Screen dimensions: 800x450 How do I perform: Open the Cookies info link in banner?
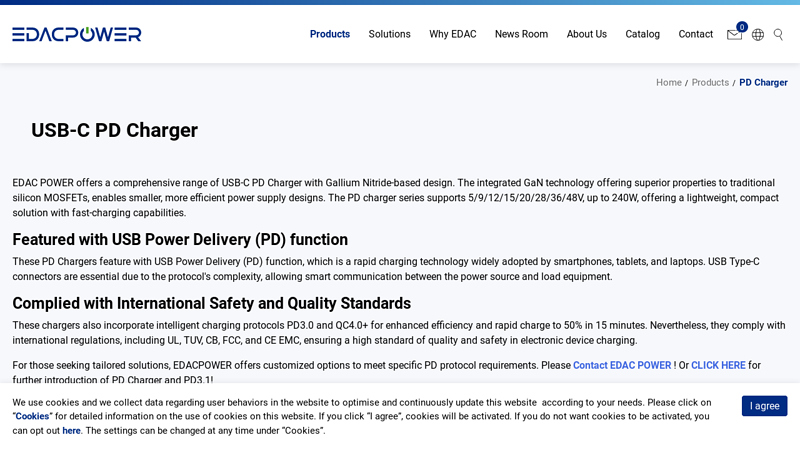coord(32,416)
